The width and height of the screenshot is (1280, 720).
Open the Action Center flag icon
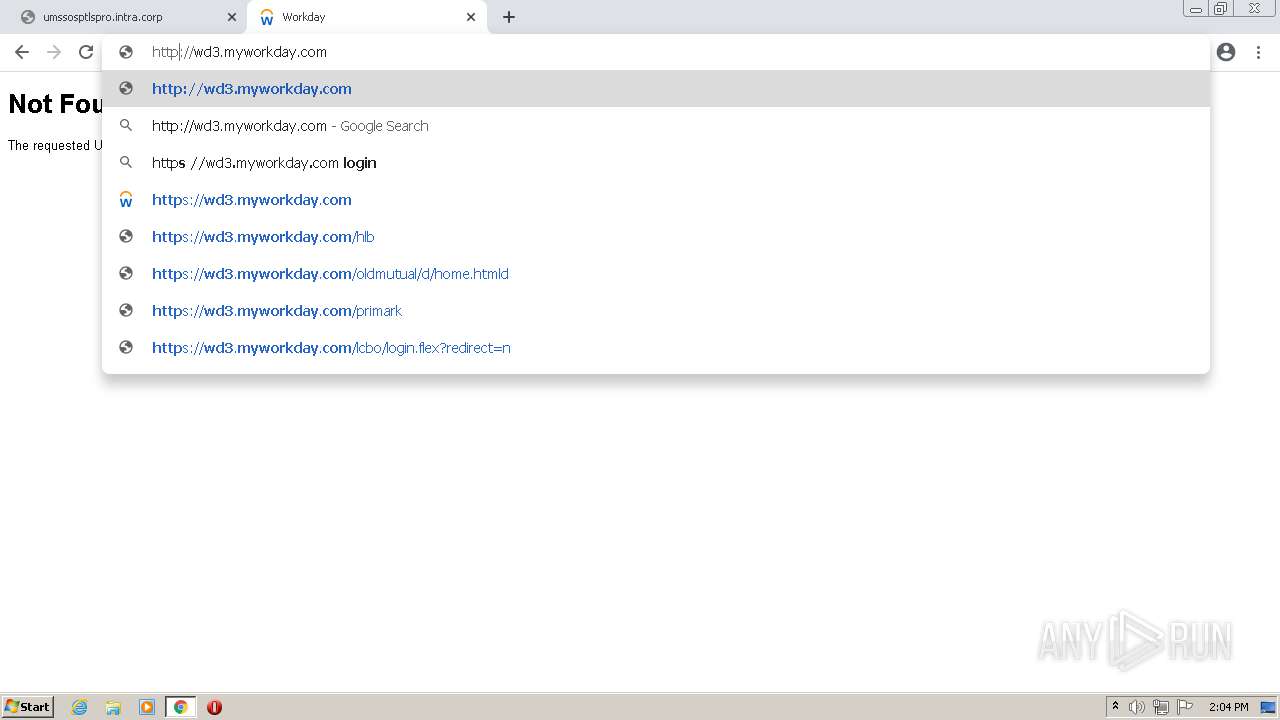1185,707
